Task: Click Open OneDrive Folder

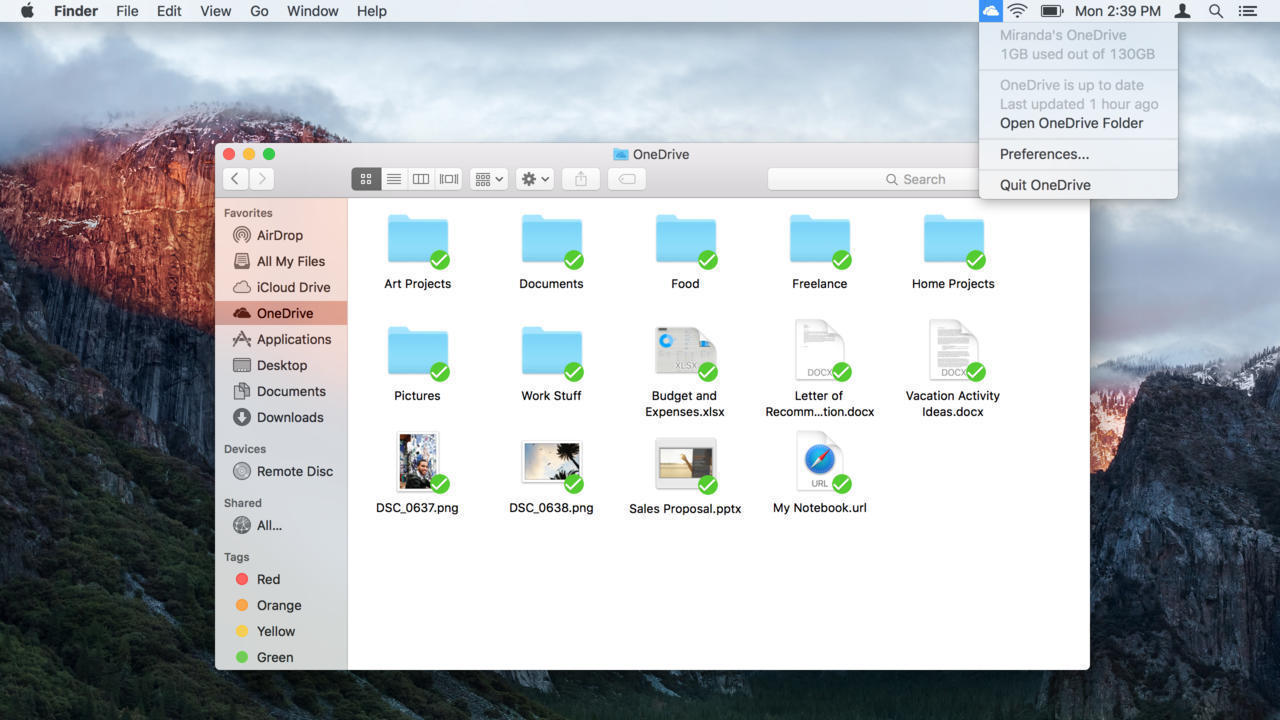Action: tap(1071, 123)
